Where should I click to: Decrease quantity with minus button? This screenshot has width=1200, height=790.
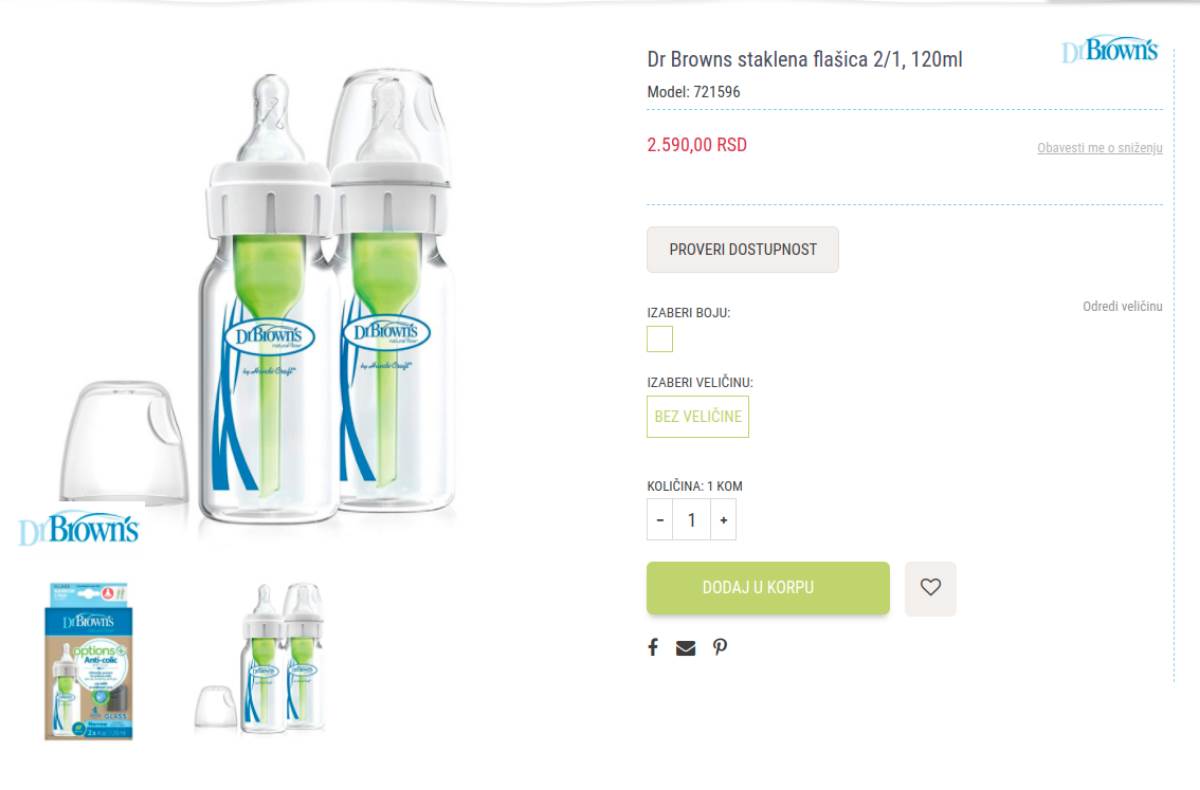(660, 520)
